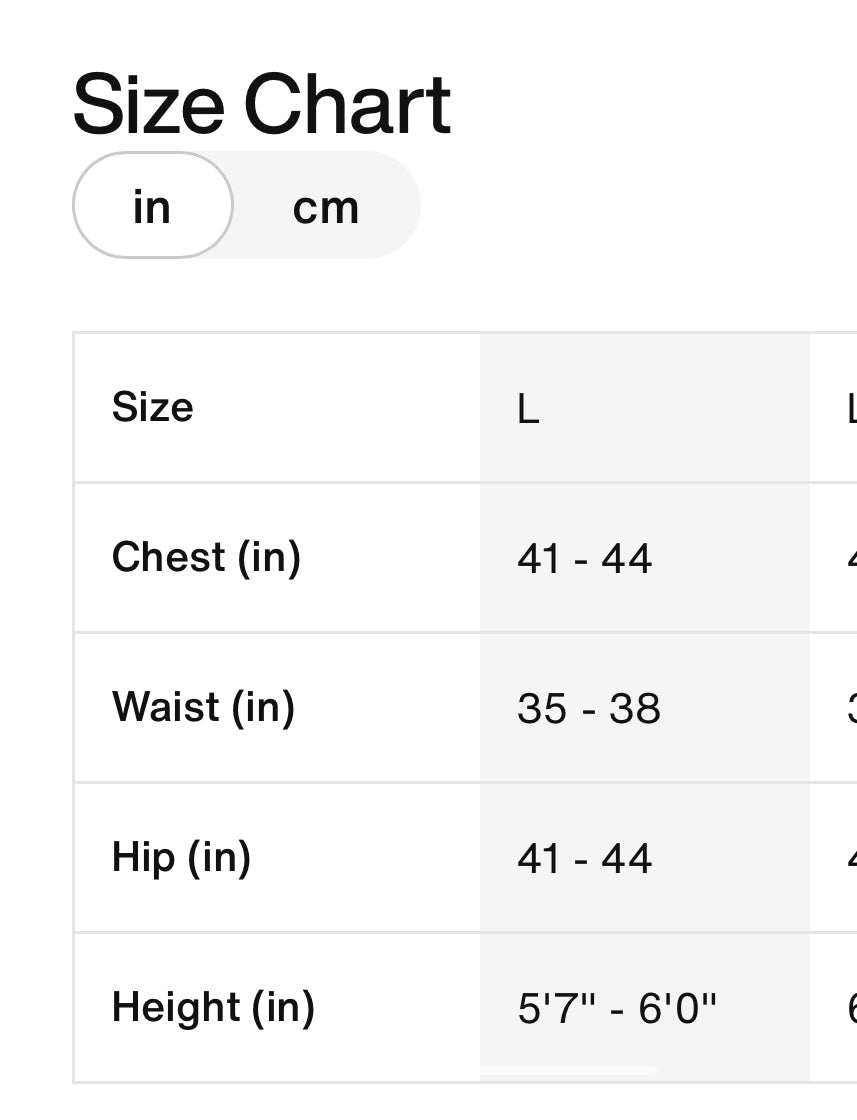Click the empty toggle track right of 'cm'
857x1120 pixels.
(x=393, y=207)
